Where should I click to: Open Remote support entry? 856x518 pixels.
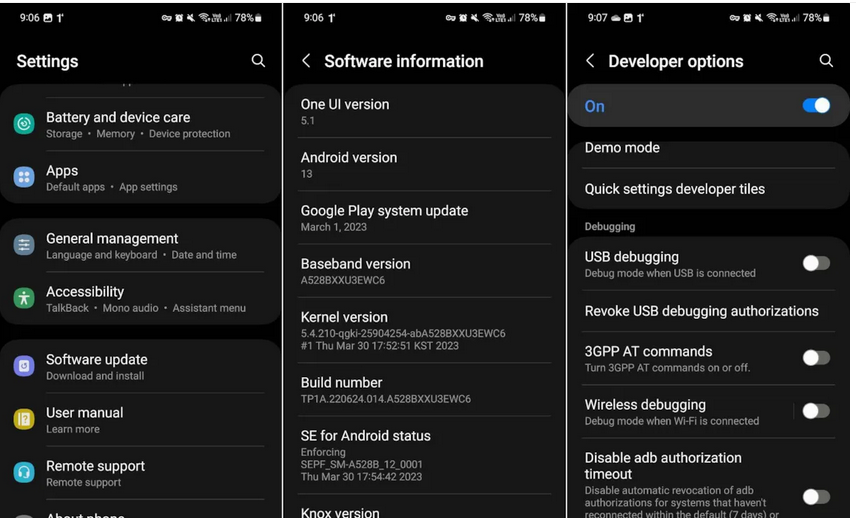click(x=140, y=473)
